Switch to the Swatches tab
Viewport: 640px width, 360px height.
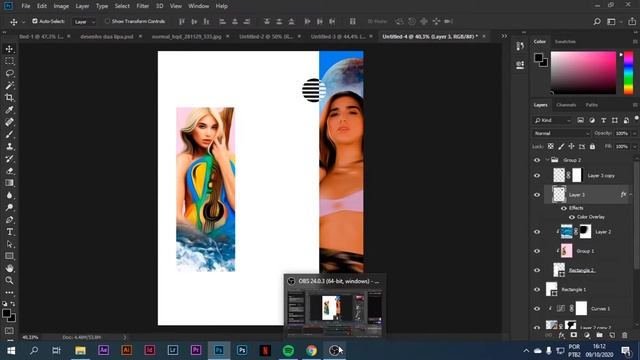(565, 42)
